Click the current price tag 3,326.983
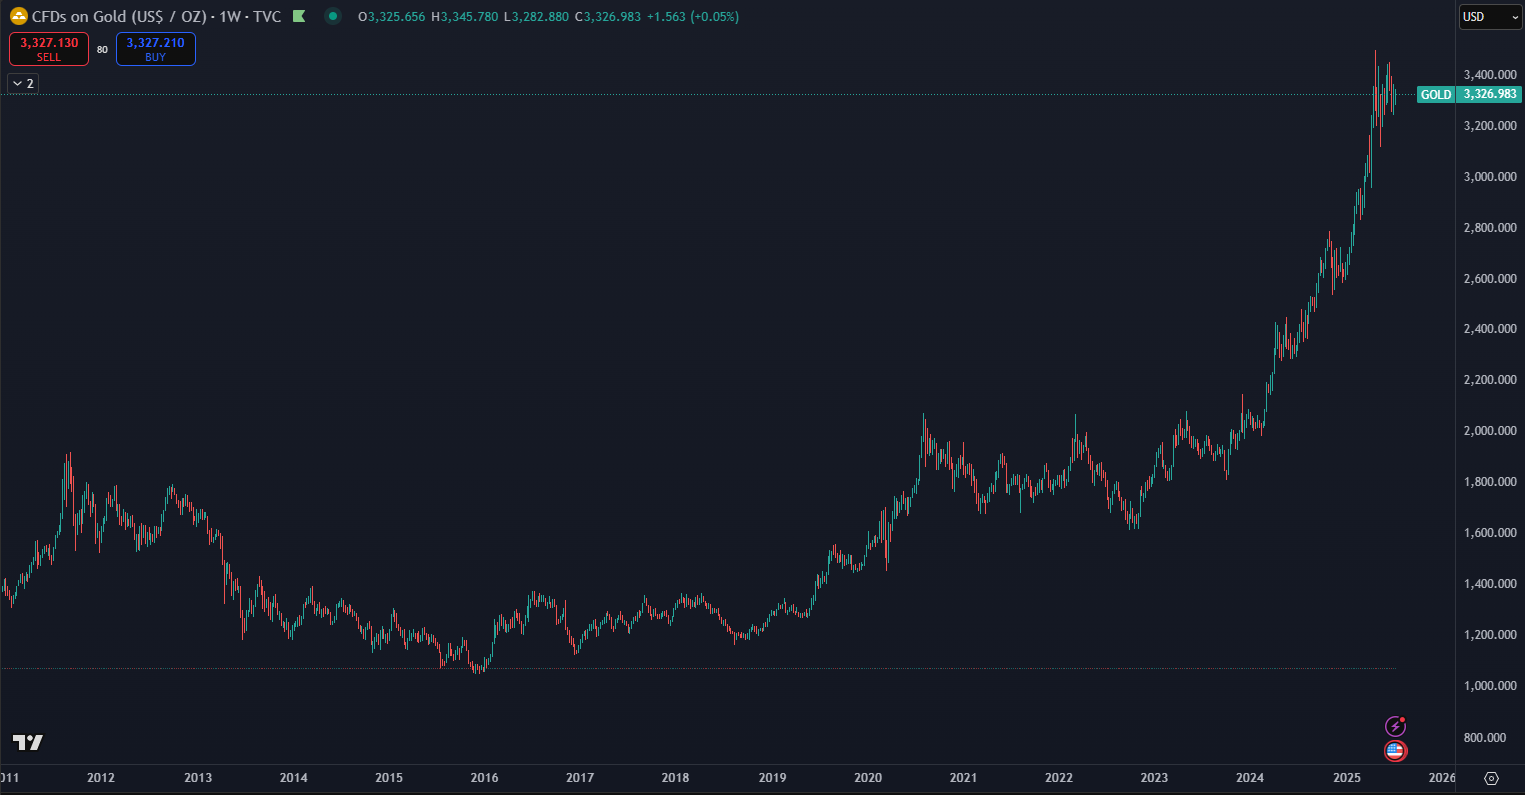 [x=1489, y=95]
